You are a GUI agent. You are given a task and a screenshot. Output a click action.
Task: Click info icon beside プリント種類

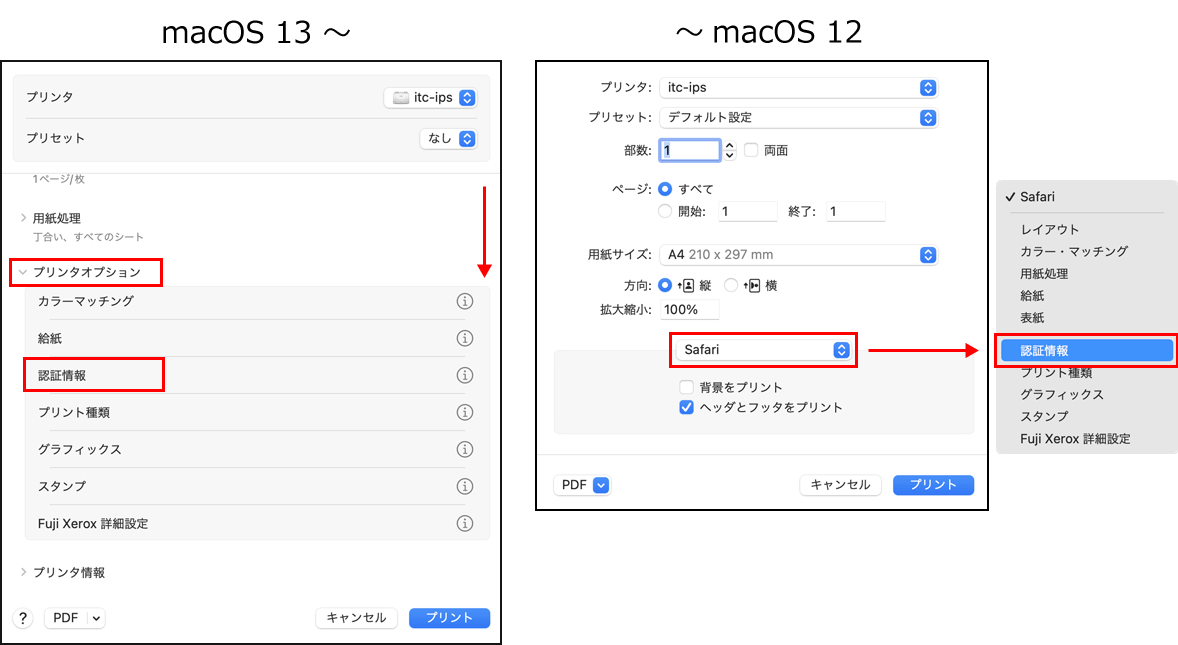pos(464,412)
